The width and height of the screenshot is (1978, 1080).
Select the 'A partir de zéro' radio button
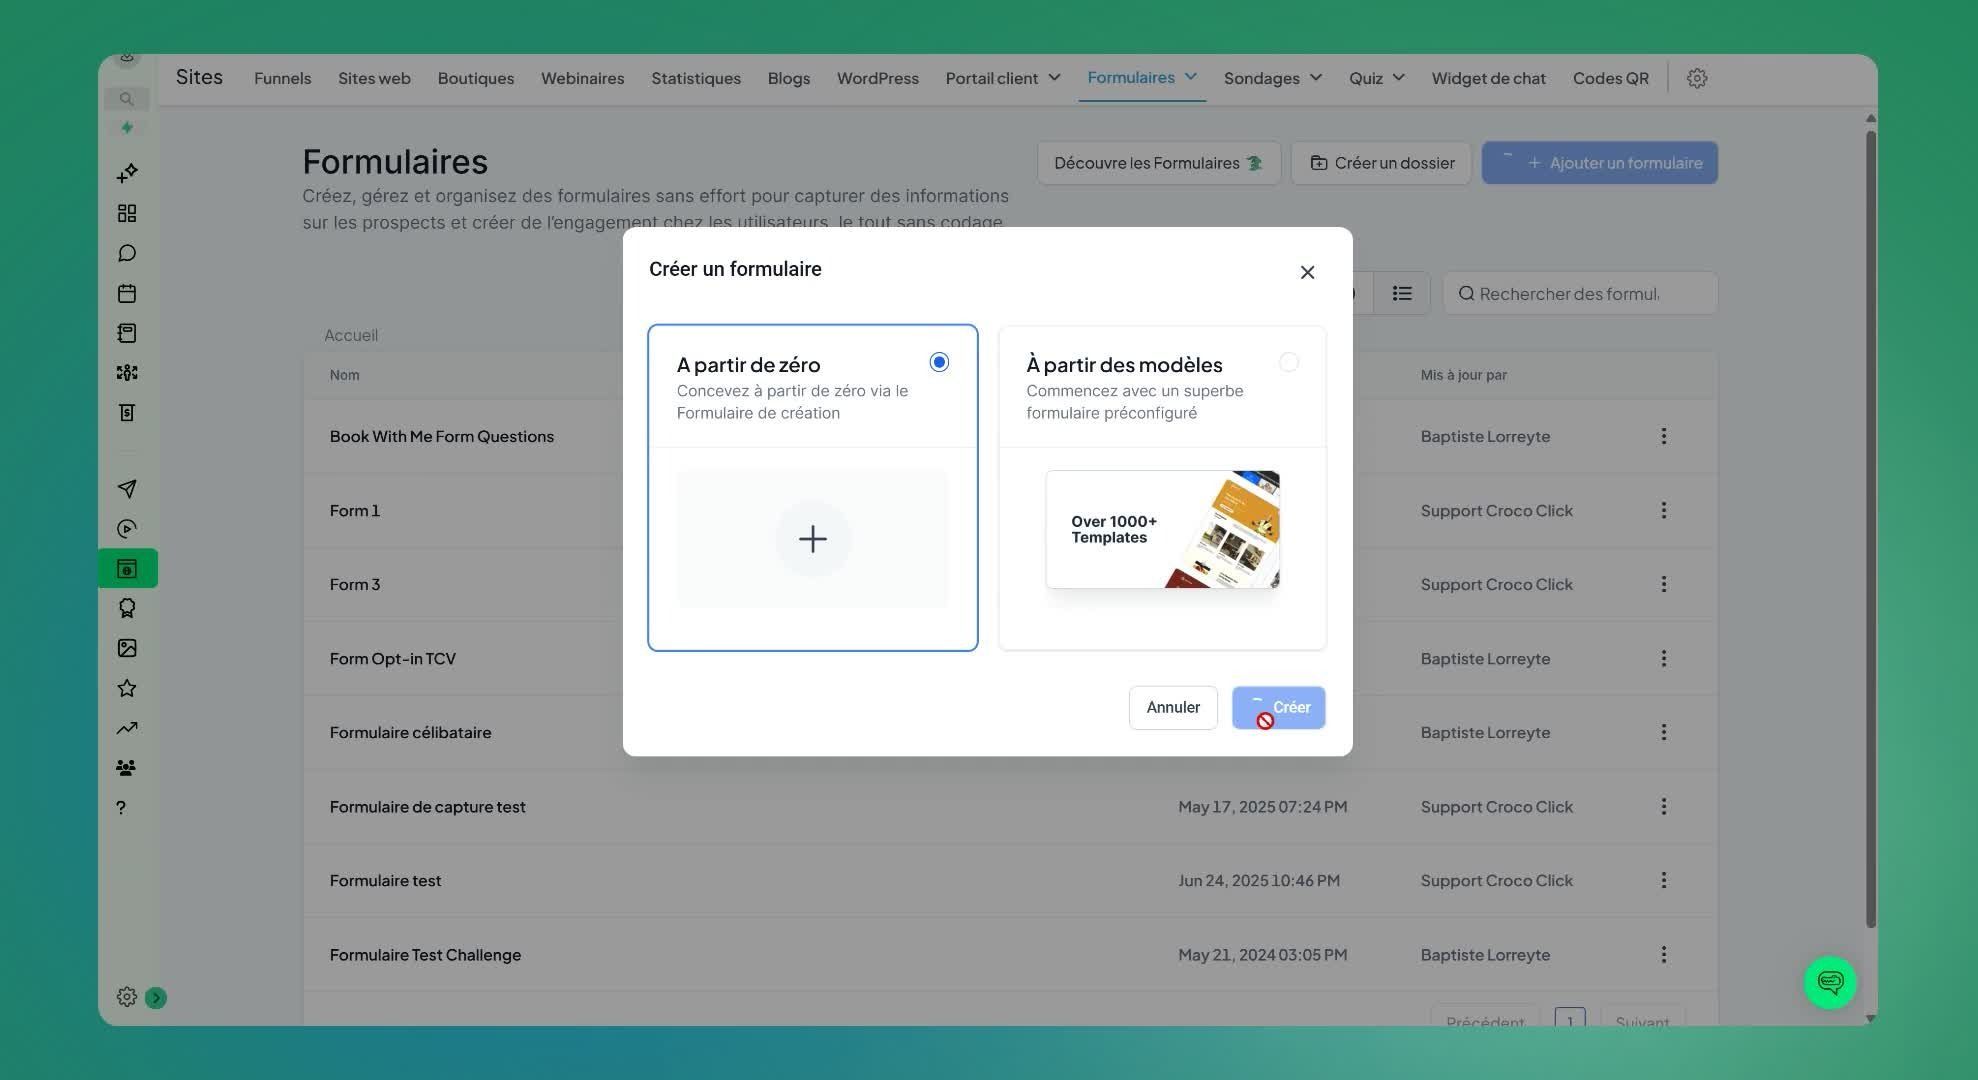pyautogui.click(x=938, y=362)
